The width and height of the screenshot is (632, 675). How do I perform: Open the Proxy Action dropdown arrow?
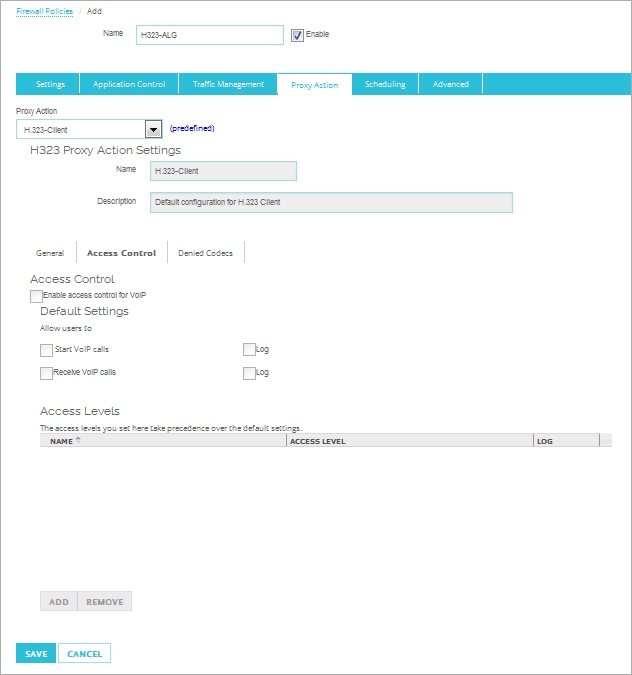(153, 129)
